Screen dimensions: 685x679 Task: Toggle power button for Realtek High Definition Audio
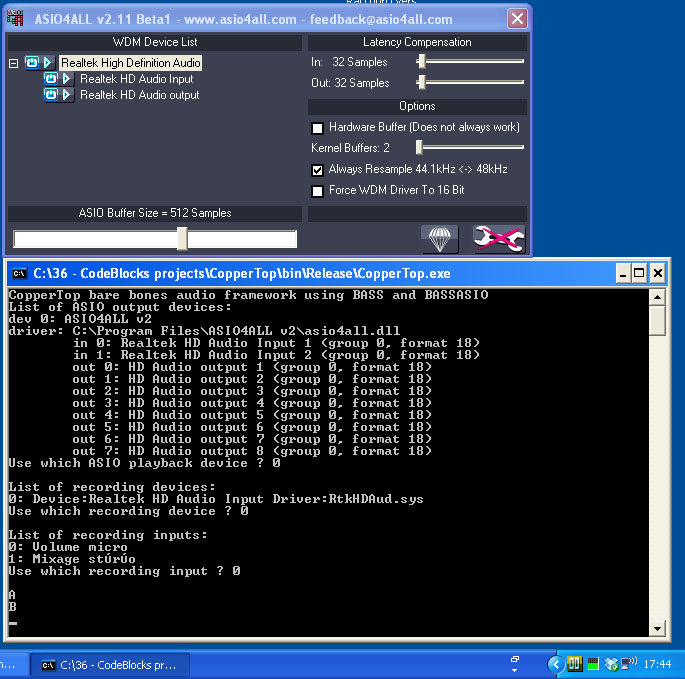point(32,63)
